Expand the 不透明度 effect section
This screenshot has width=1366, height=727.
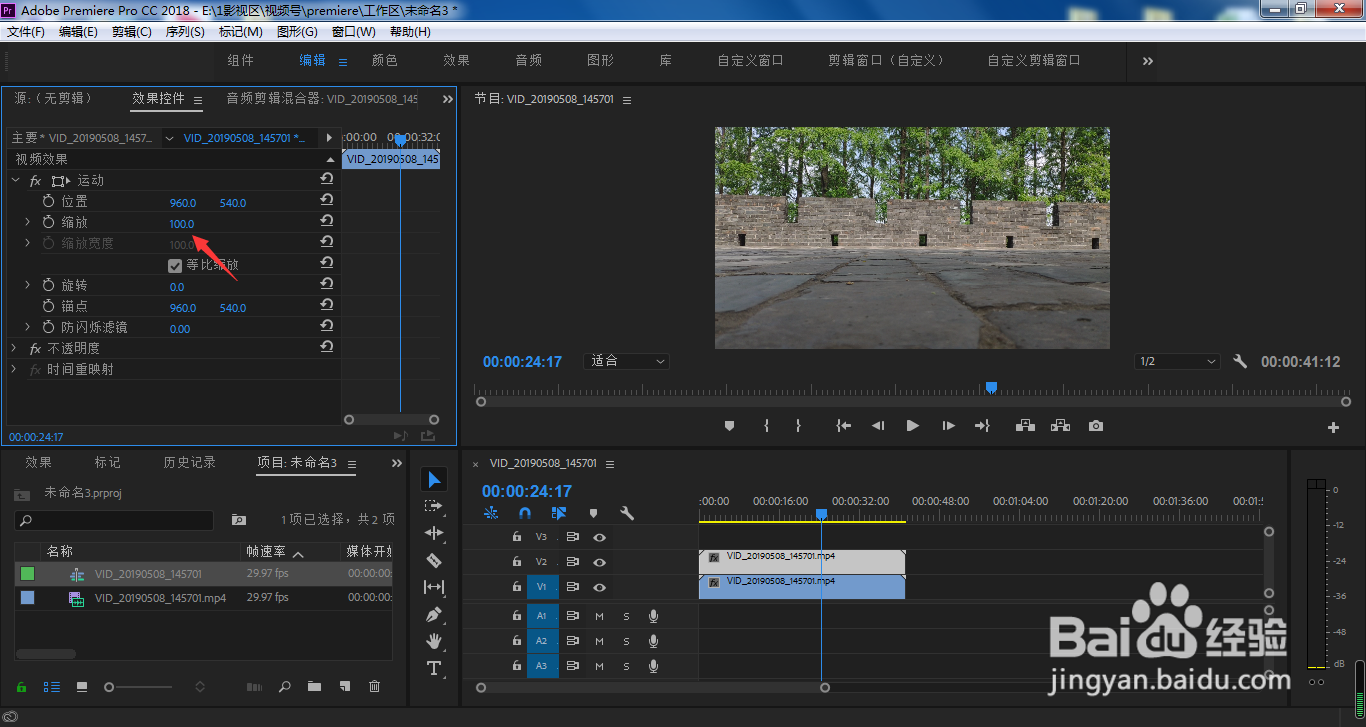[14, 348]
